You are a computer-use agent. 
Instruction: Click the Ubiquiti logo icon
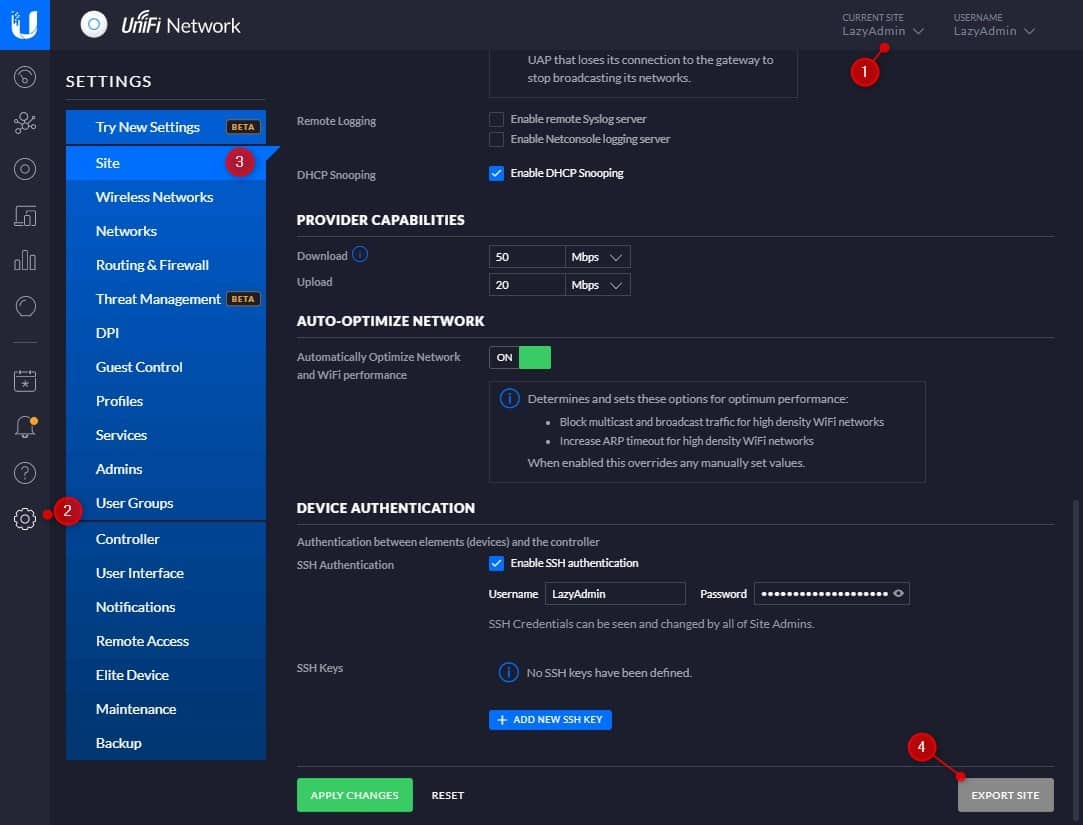24,24
